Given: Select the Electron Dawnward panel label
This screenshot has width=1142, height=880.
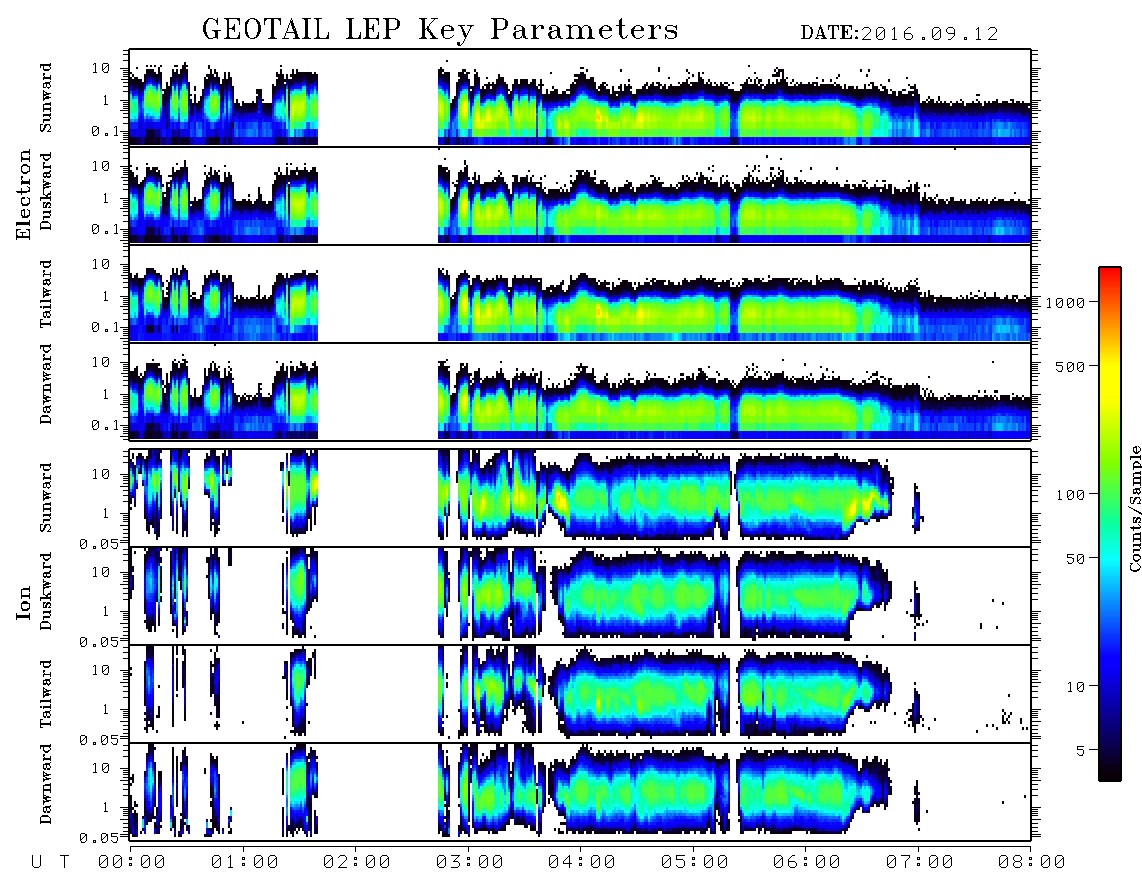Looking at the screenshot, I should [46, 385].
